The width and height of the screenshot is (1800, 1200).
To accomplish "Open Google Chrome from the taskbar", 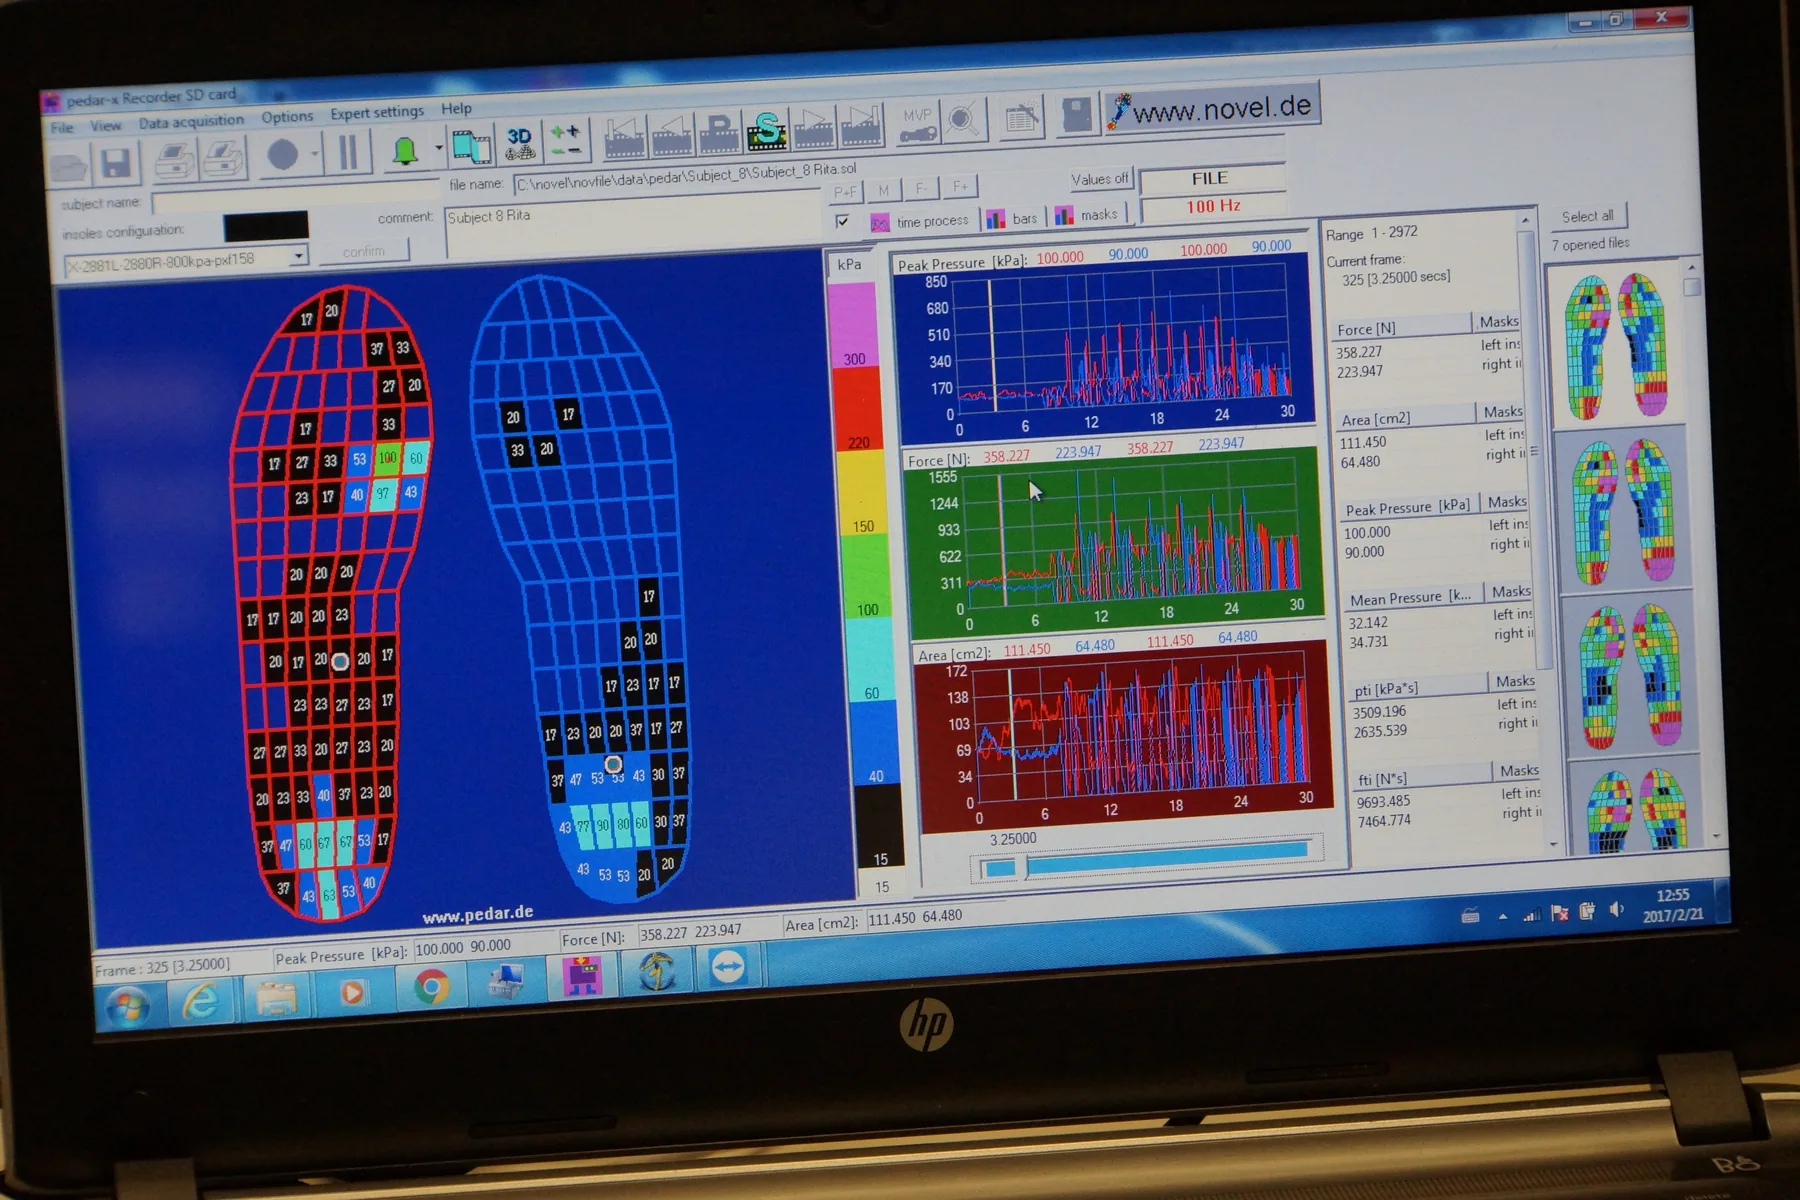I will [431, 987].
